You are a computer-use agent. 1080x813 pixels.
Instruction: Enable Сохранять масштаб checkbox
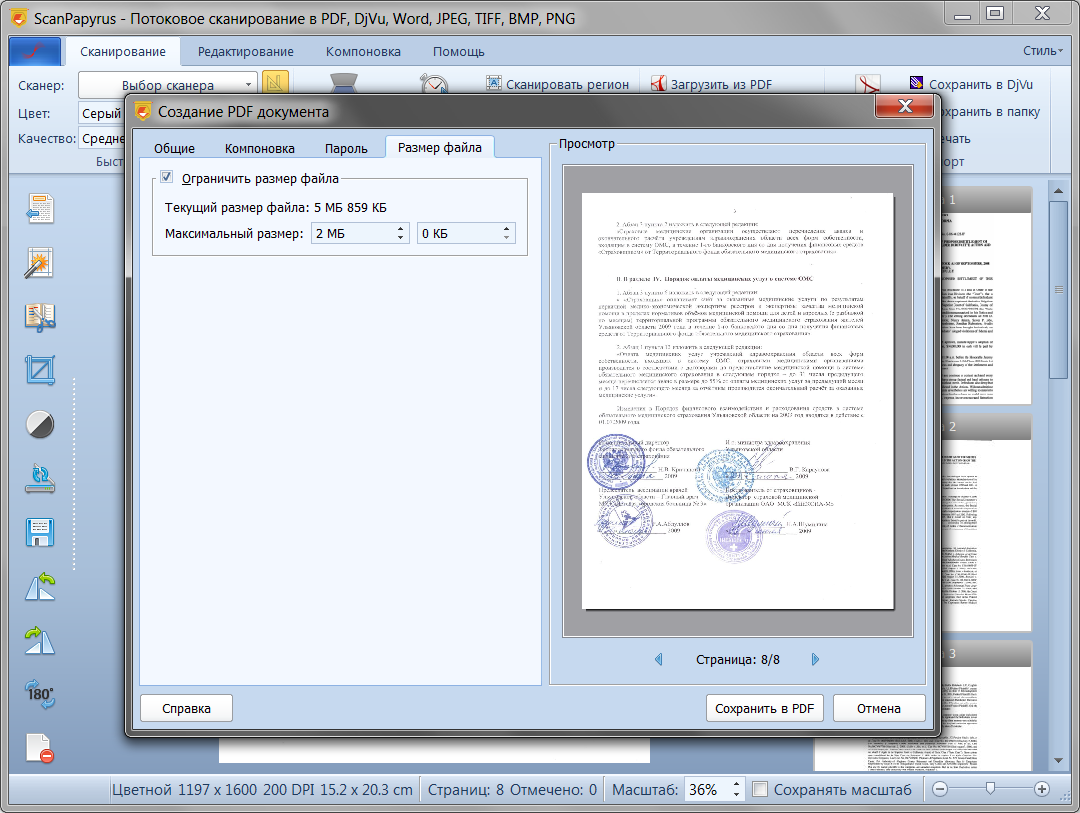point(760,790)
